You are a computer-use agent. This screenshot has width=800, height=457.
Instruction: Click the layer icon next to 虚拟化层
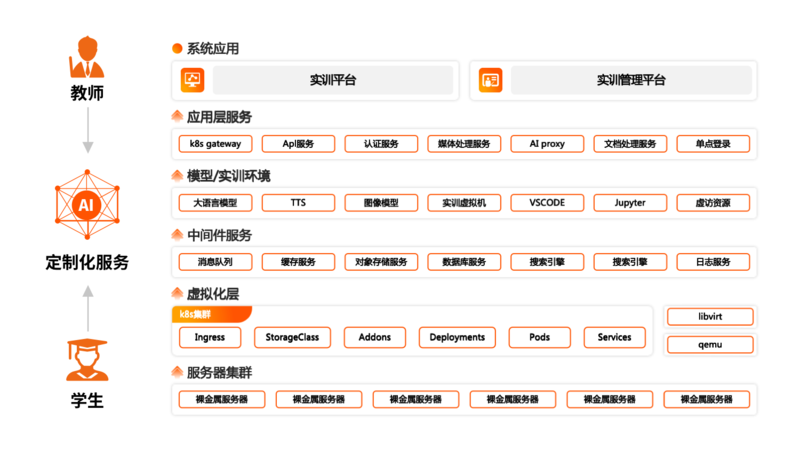pyautogui.click(x=177, y=294)
